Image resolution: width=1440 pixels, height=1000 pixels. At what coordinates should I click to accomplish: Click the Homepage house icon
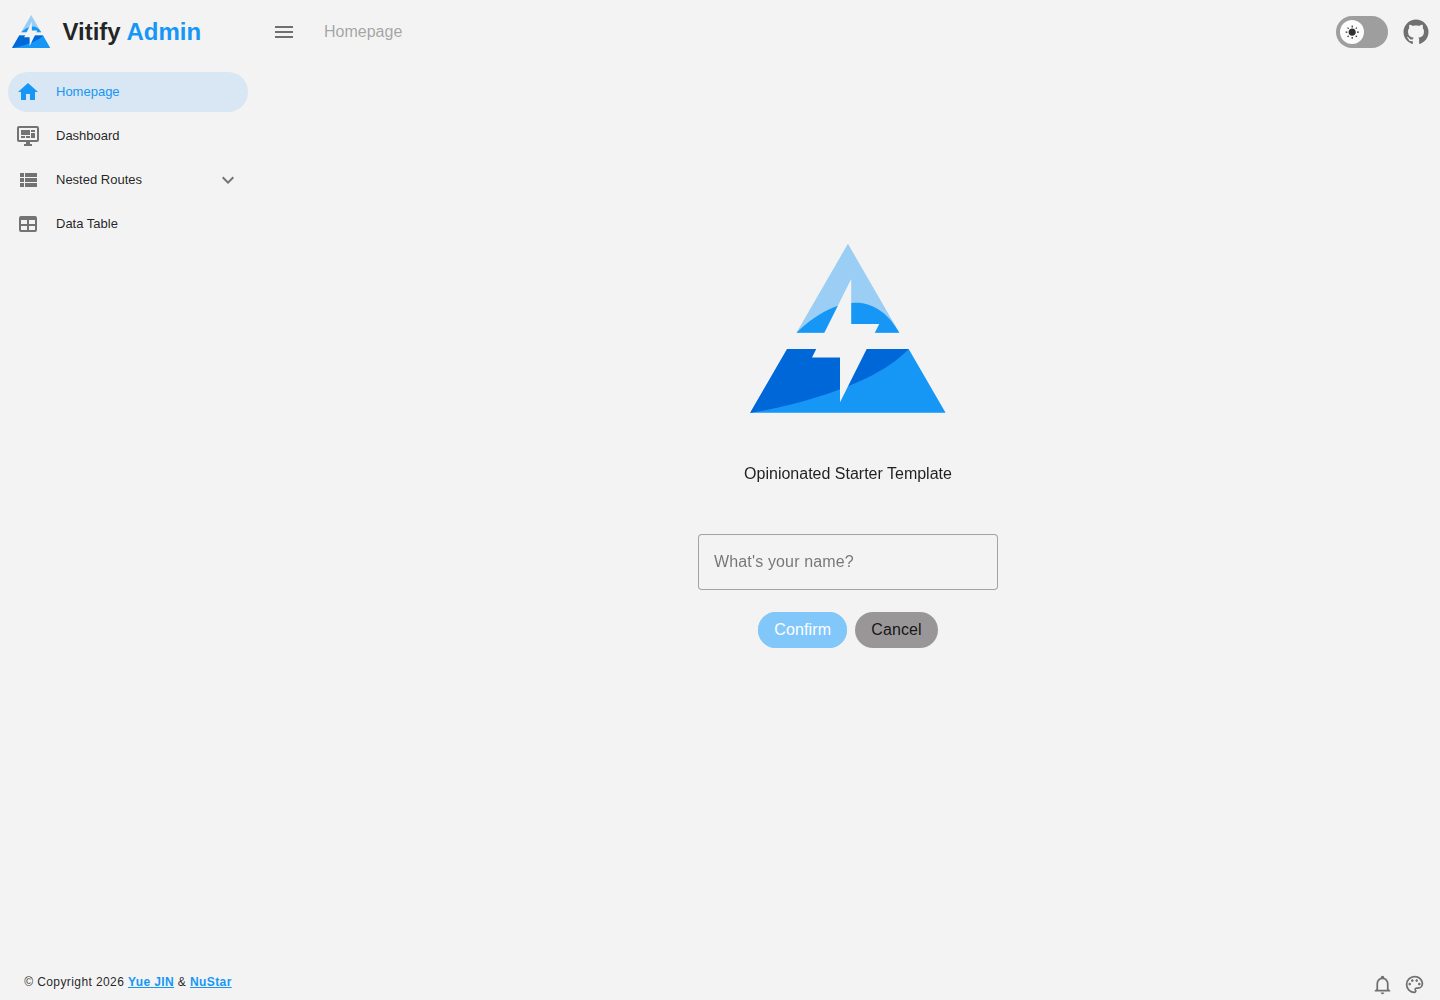[x=28, y=92]
